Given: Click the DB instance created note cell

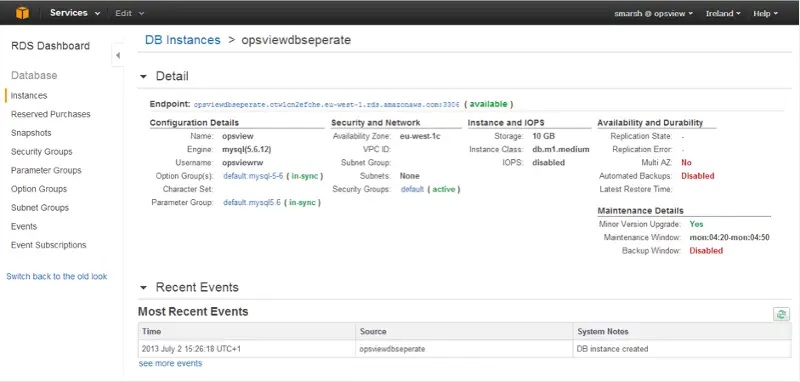Looking at the screenshot, I should coord(682,349).
